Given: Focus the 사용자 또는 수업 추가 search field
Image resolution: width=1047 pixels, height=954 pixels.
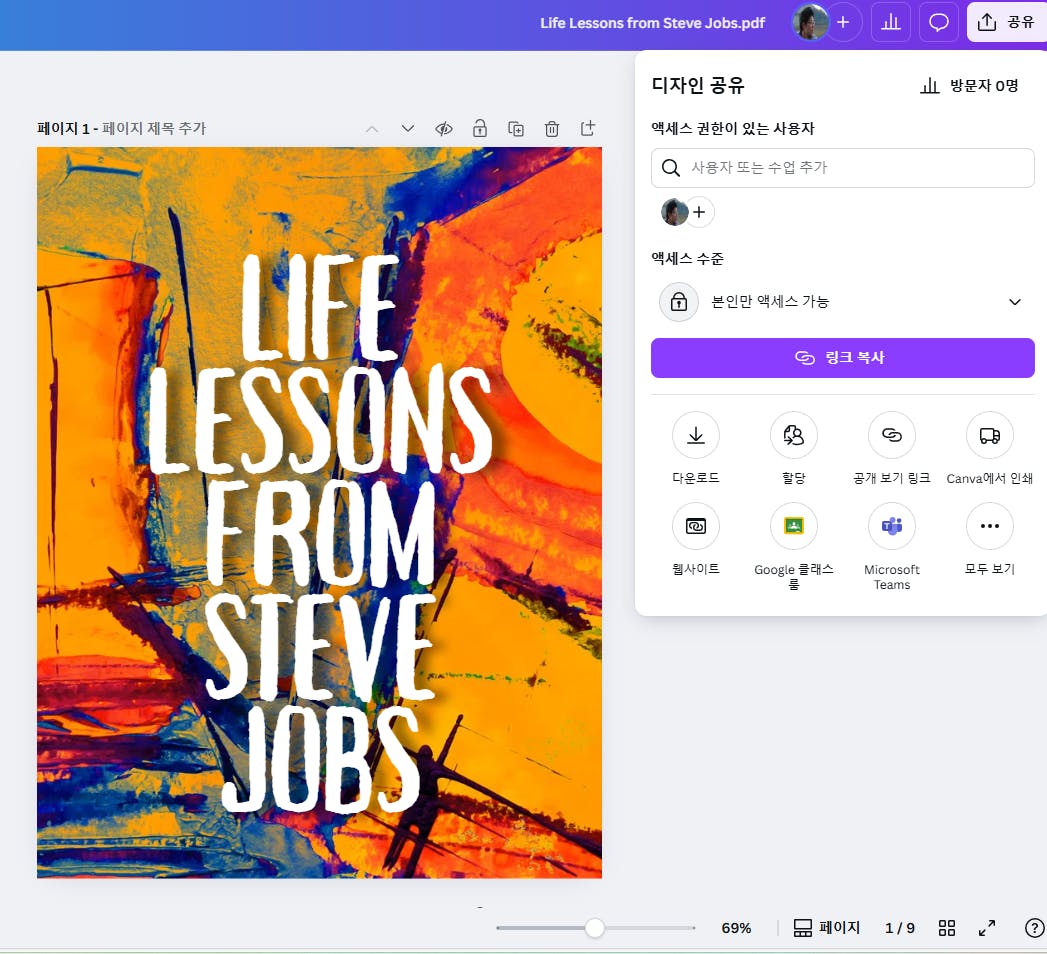Looking at the screenshot, I should [x=843, y=168].
